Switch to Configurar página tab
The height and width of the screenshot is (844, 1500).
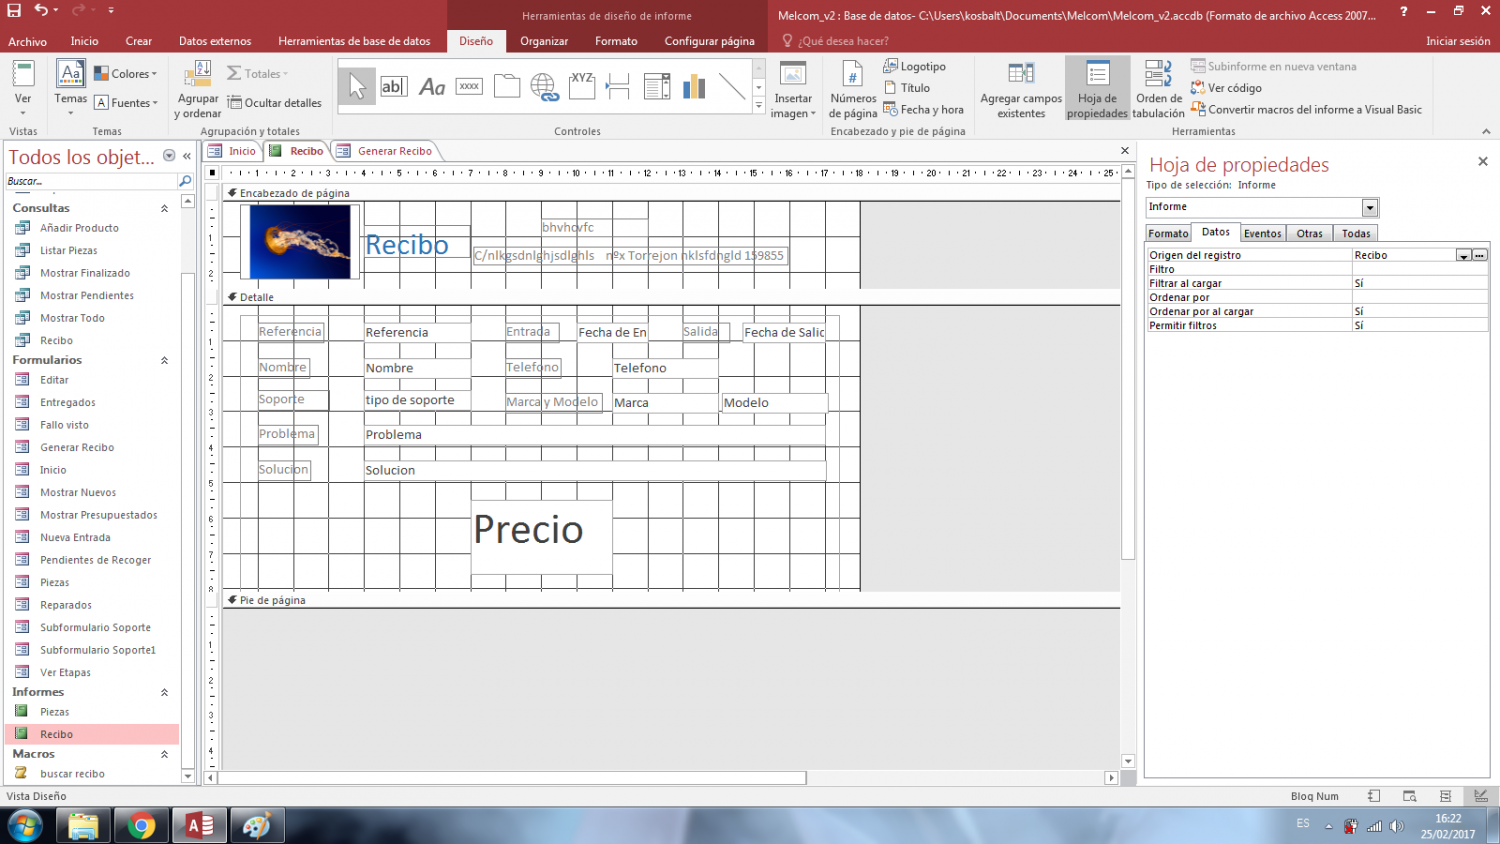709,41
